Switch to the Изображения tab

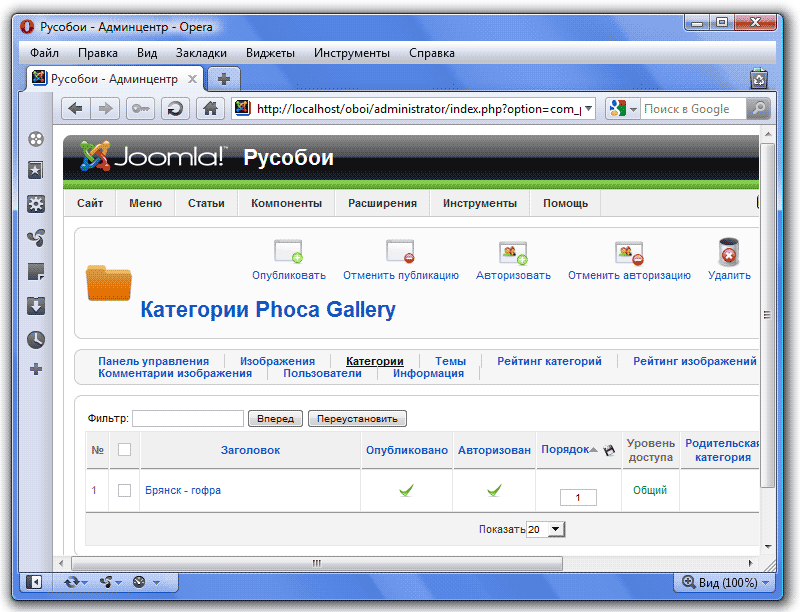[277, 361]
